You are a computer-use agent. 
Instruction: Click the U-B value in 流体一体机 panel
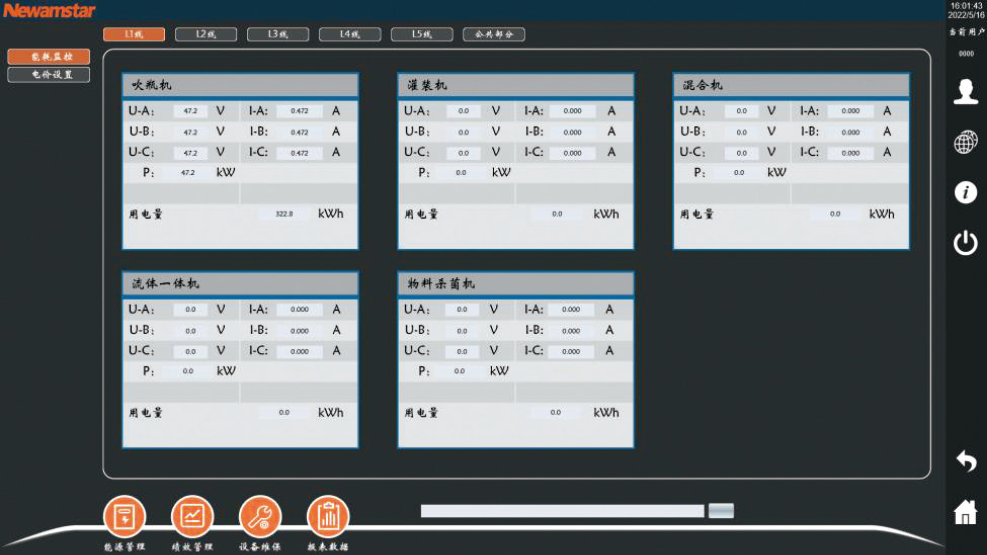coord(191,331)
